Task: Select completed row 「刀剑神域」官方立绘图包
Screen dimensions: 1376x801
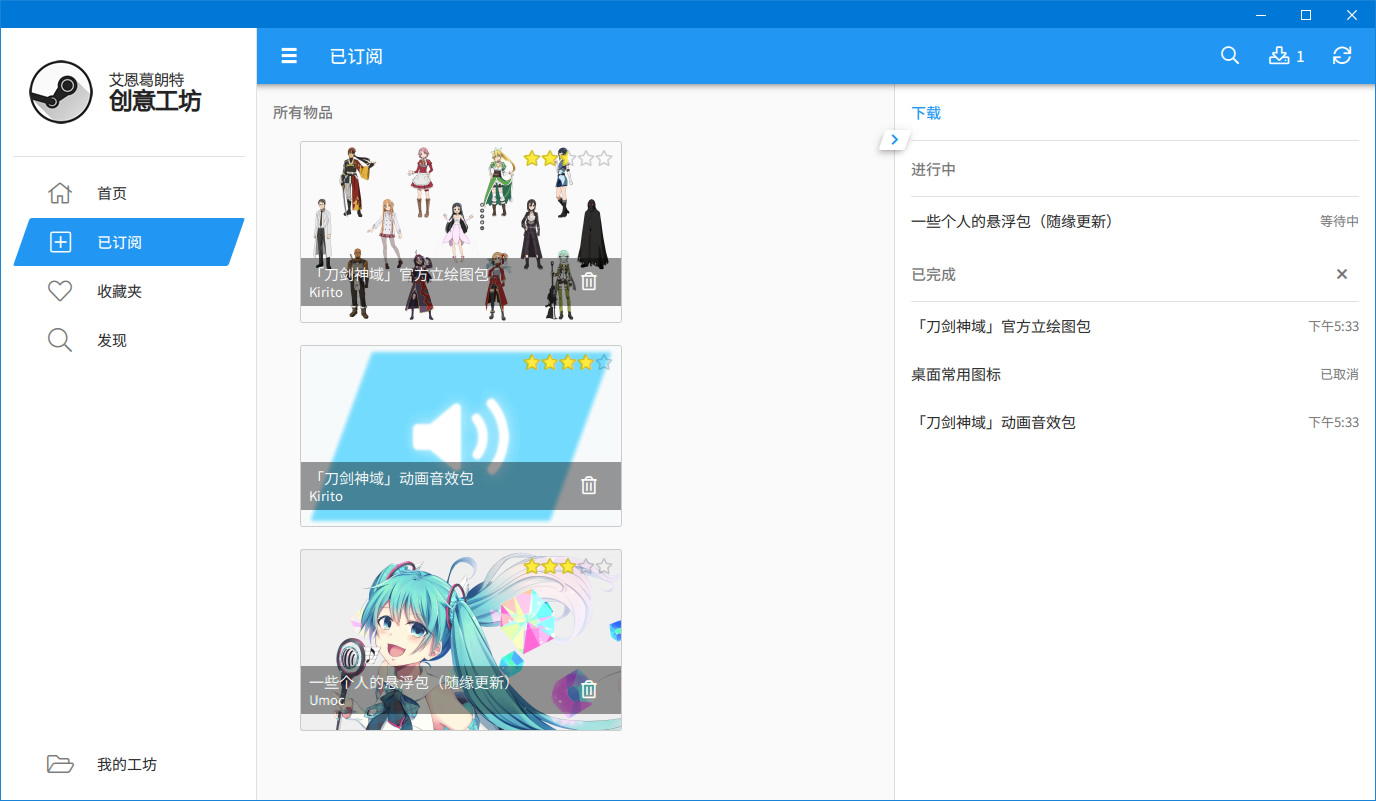Action: pyautogui.click(x=1135, y=327)
